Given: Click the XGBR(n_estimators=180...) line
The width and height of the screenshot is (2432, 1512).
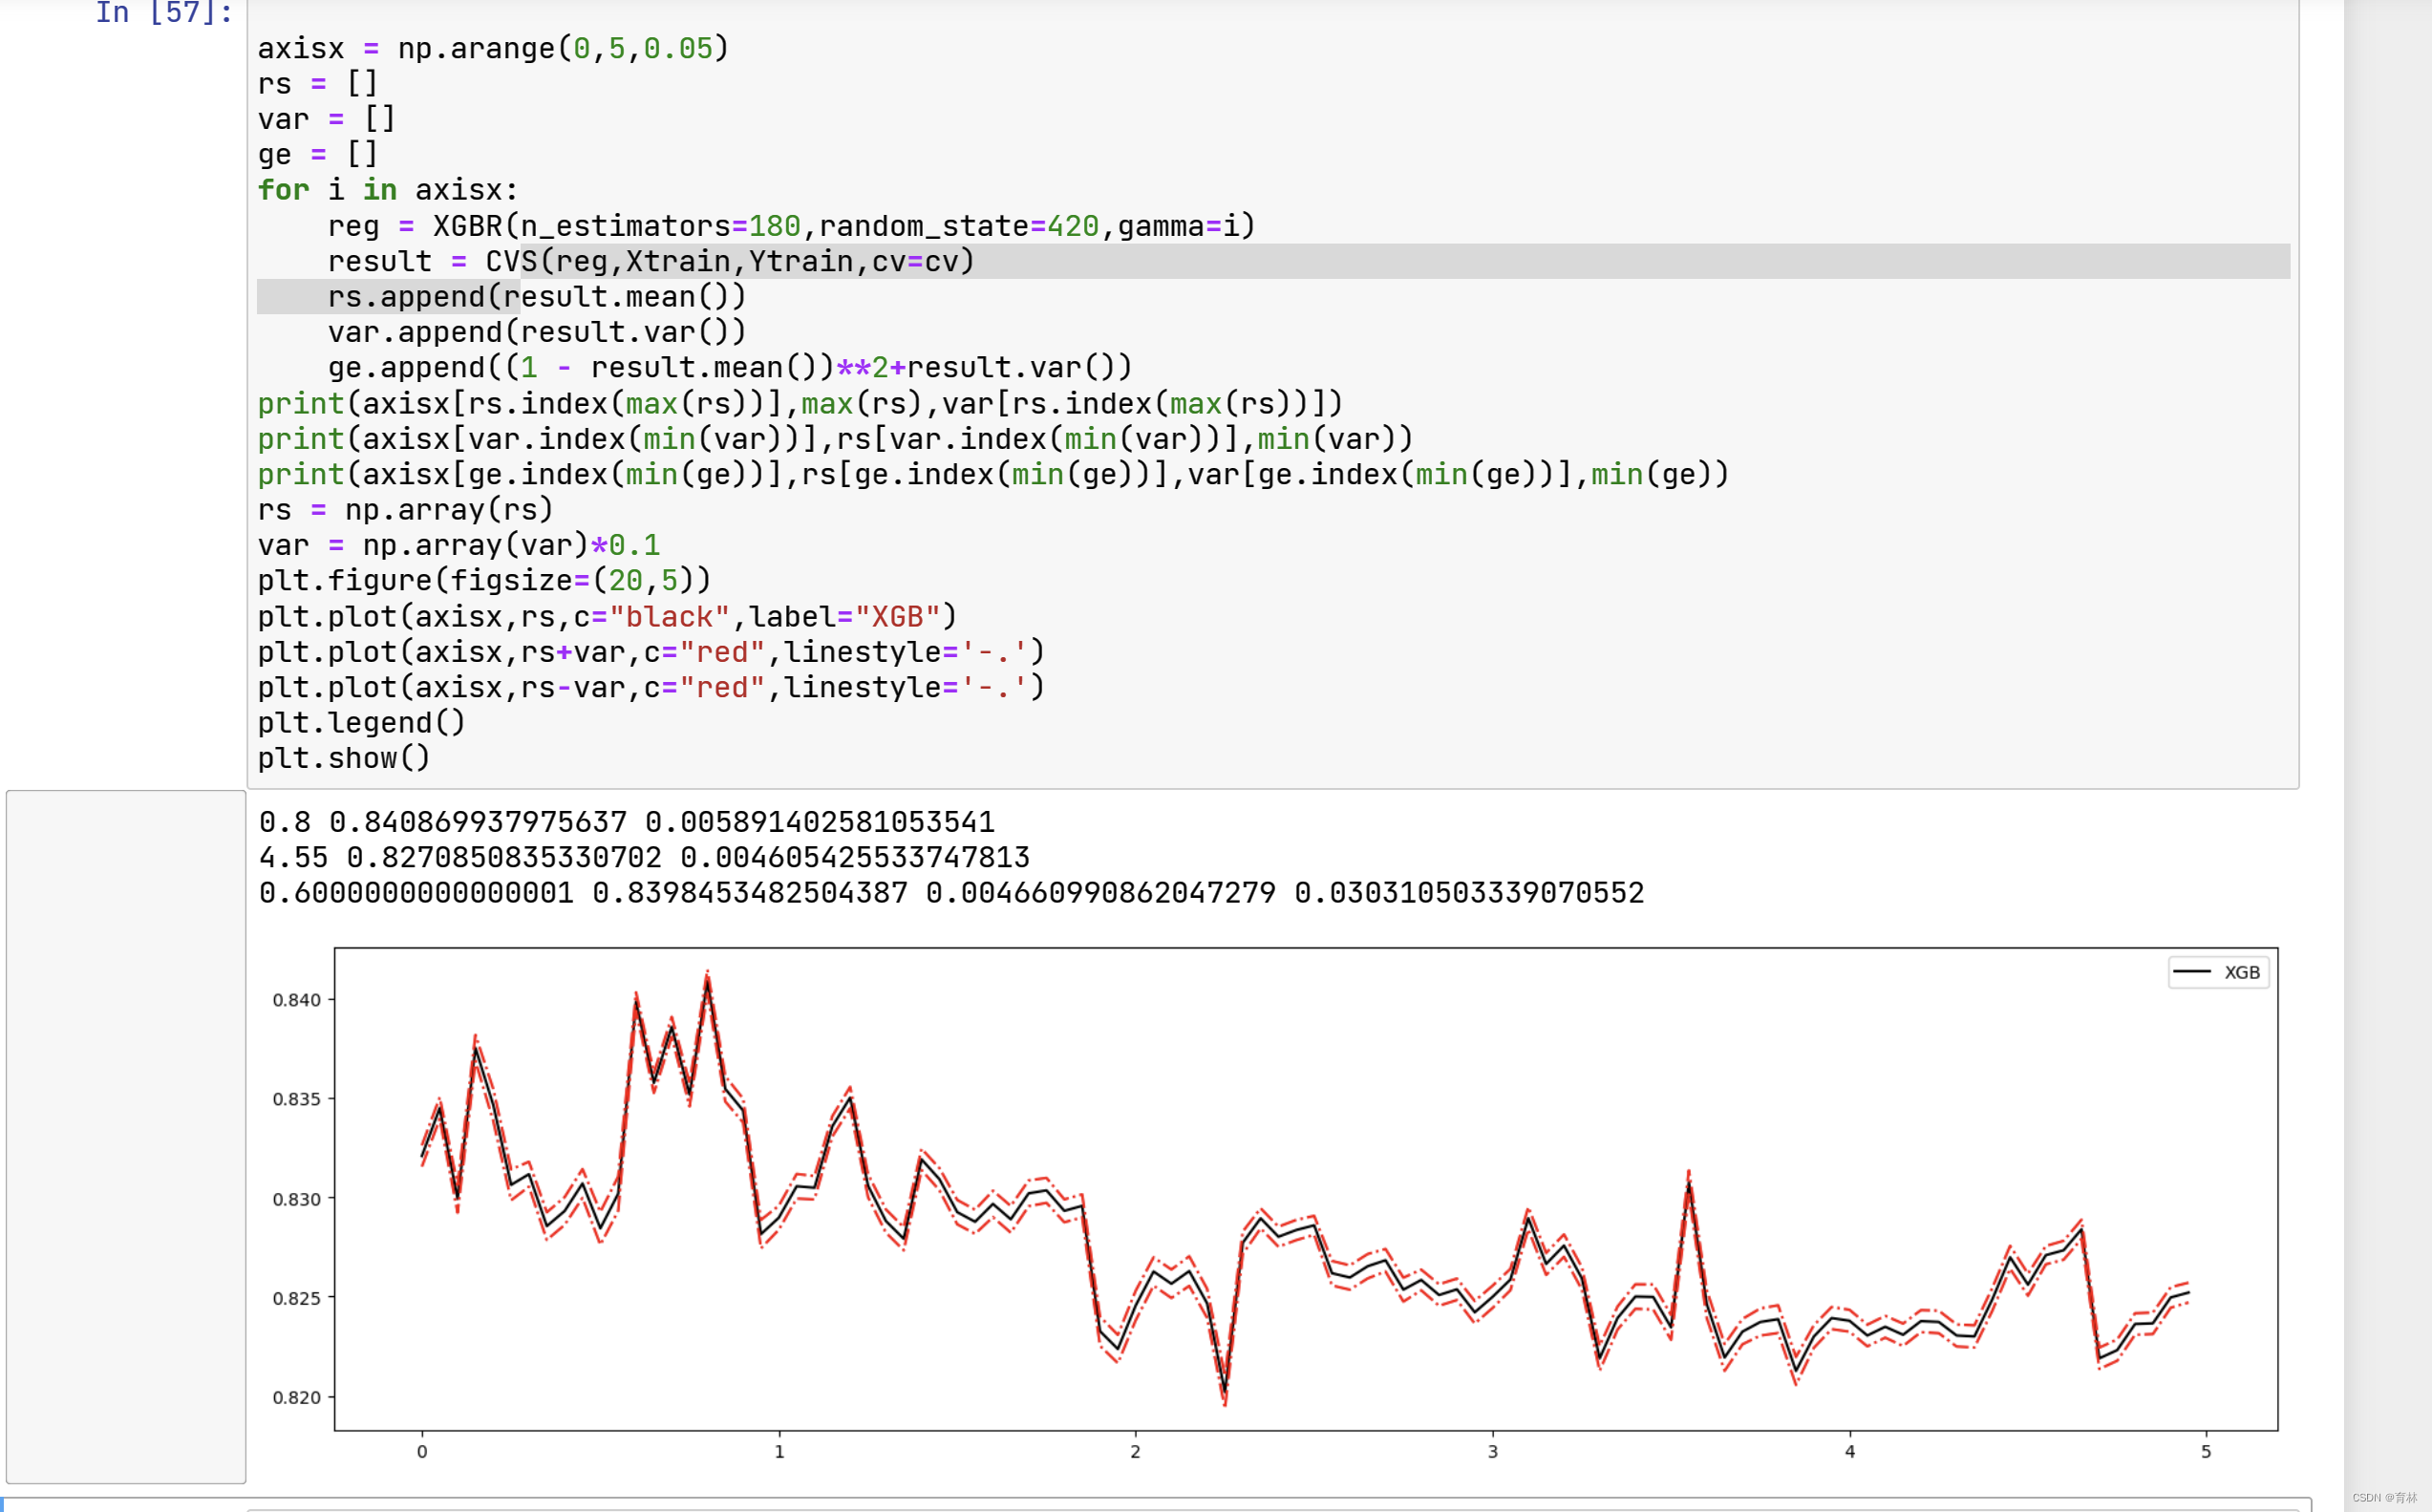Looking at the screenshot, I should click(x=792, y=226).
